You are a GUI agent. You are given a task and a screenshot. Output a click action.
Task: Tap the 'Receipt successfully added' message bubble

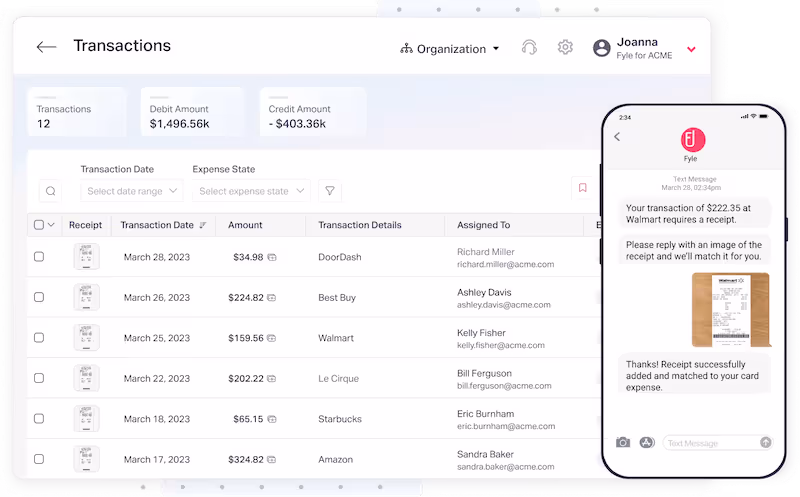(x=694, y=374)
